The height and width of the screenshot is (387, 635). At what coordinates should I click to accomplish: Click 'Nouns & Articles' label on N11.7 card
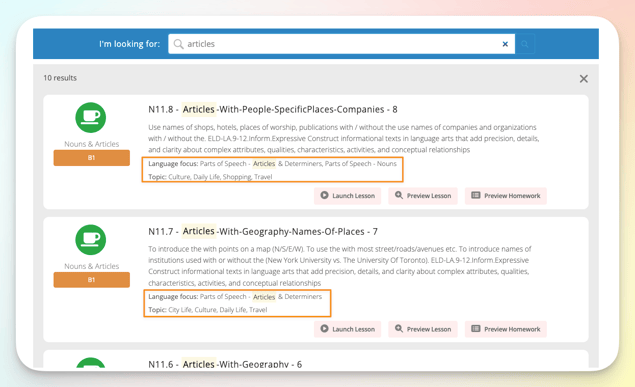(x=92, y=266)
